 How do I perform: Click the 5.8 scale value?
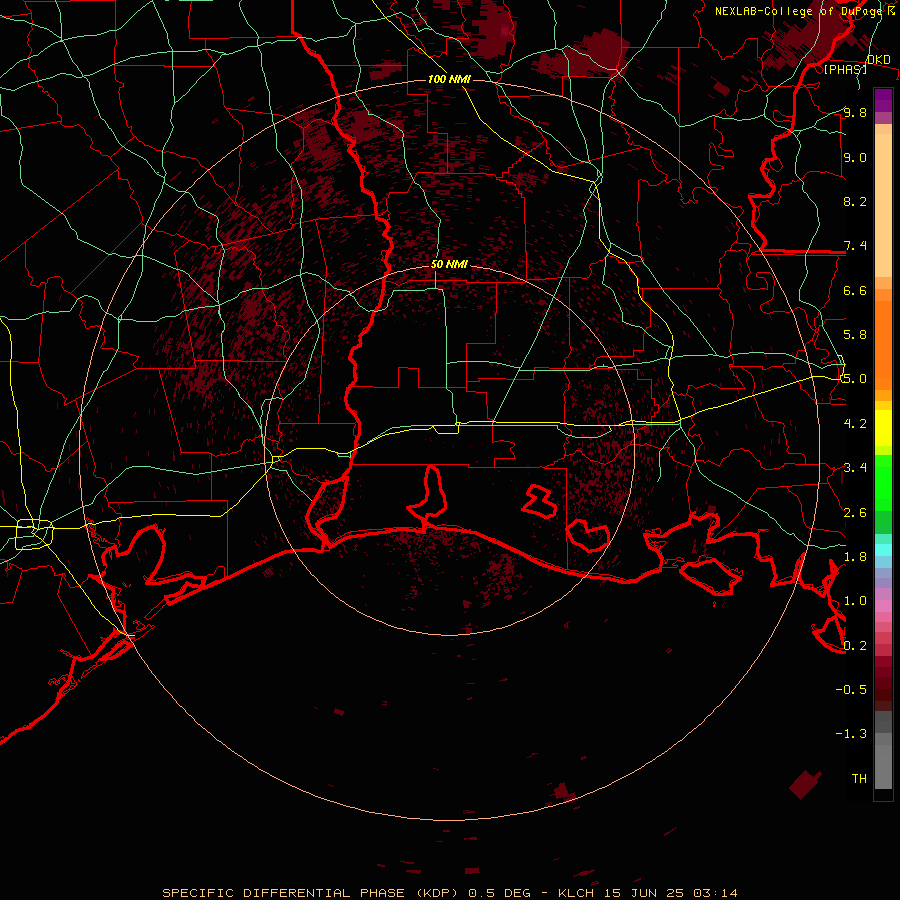tap(855, 335)
